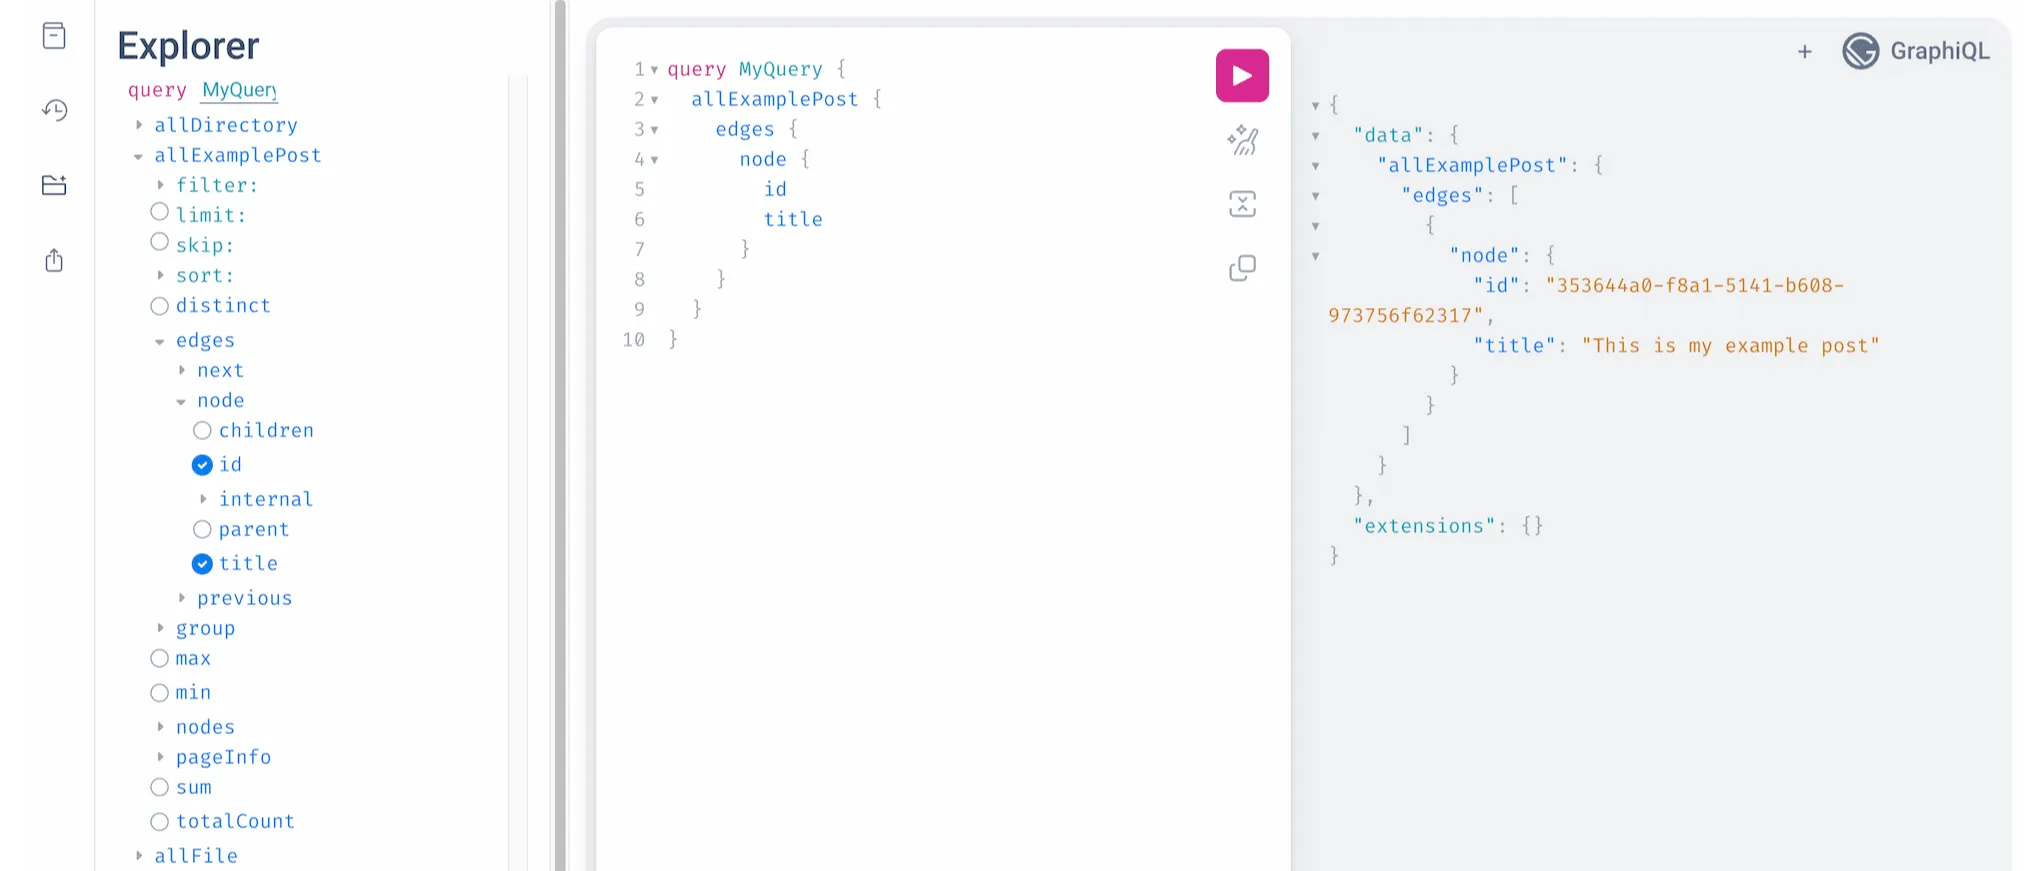2024x871 pixels.
Task: Expand the group field
Action: click(x=160, y=628)
